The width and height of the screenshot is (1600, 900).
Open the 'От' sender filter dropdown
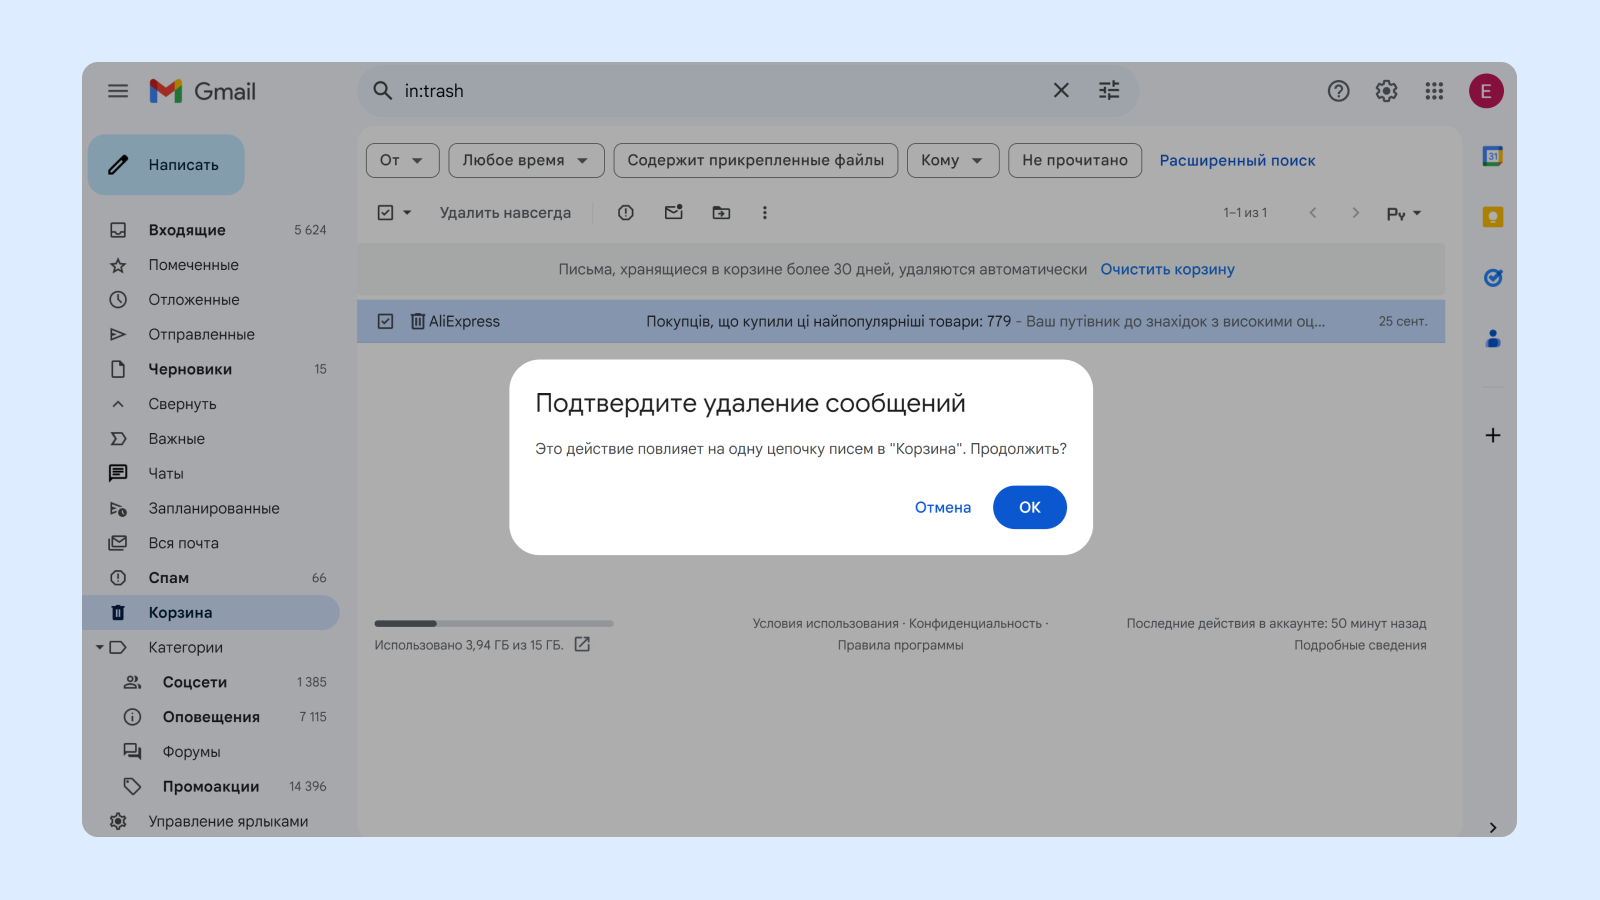(402, 160)
